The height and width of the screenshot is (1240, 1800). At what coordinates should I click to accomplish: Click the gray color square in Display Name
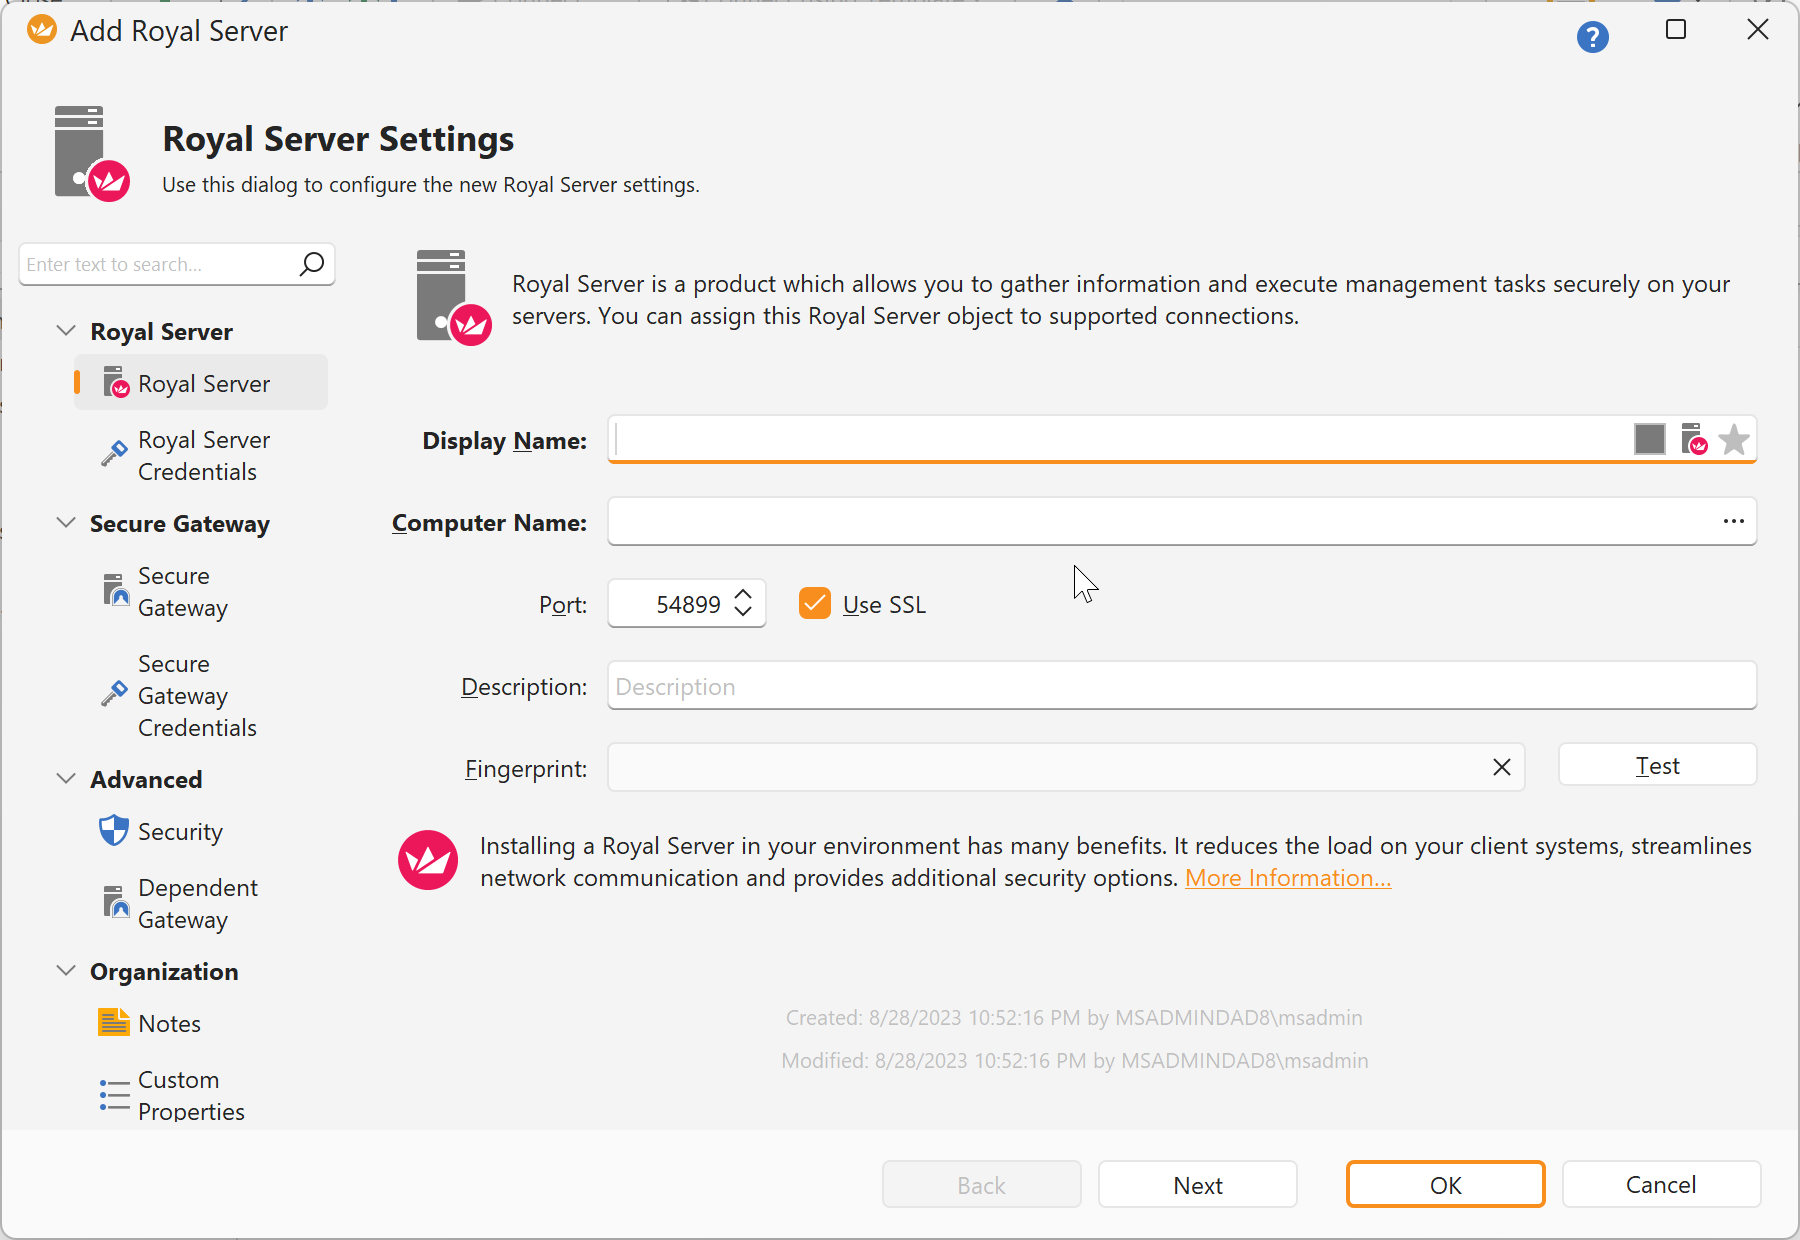(1650, 439)
